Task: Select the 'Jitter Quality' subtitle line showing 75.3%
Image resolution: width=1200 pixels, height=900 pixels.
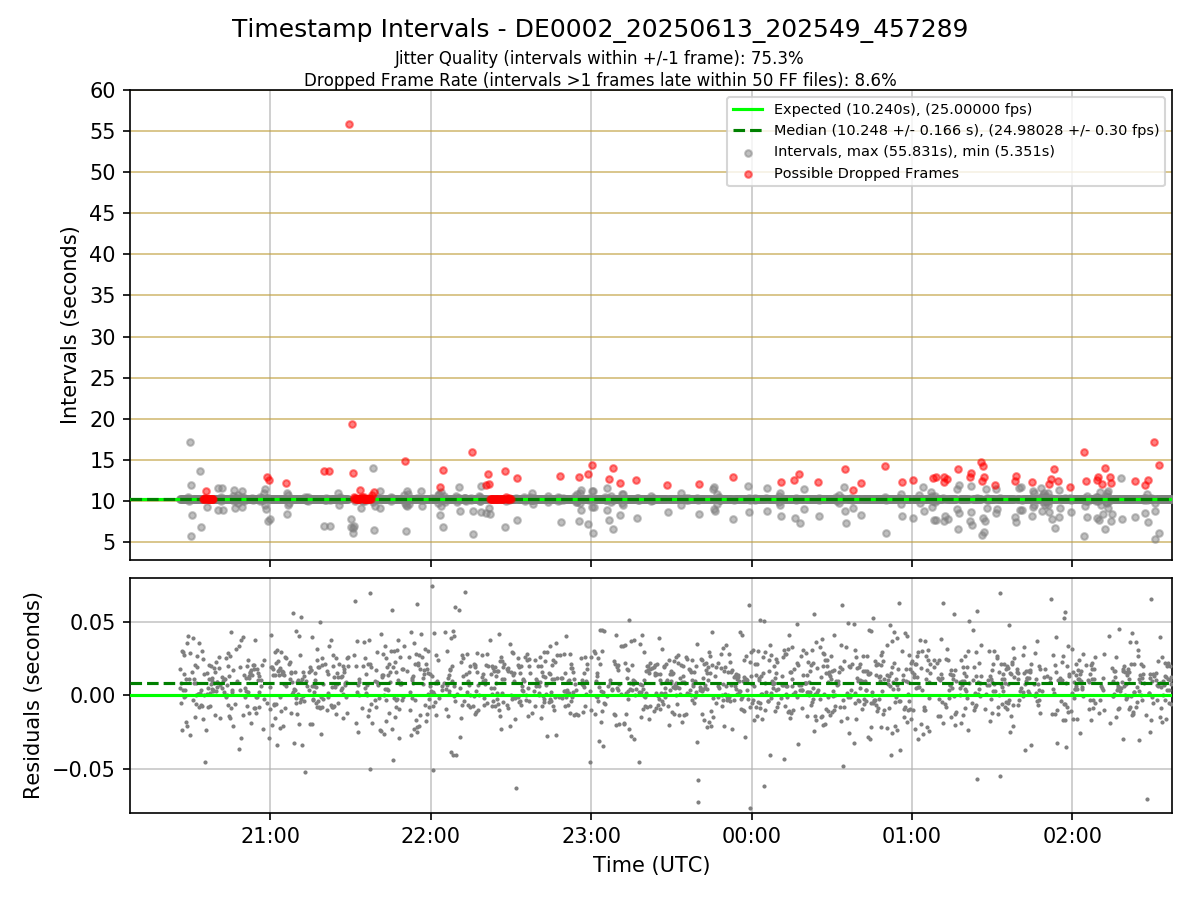Action: point(599,58)
